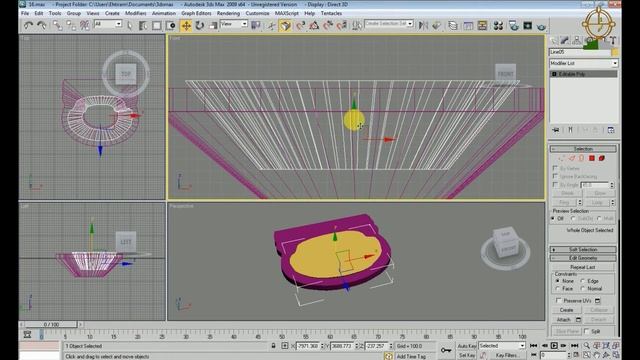640x360 pixels.
Task: Select Polygon sub-object level red square
Action: point(591,158)
